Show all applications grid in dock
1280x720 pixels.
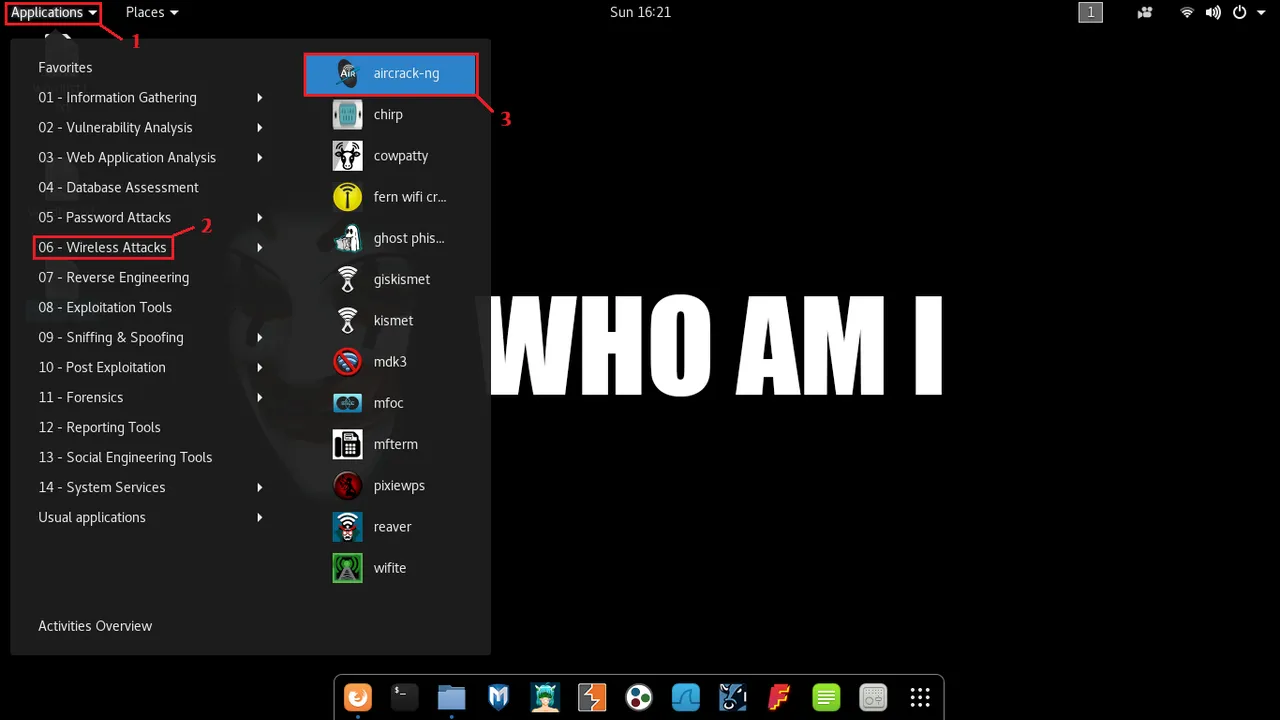920,696
